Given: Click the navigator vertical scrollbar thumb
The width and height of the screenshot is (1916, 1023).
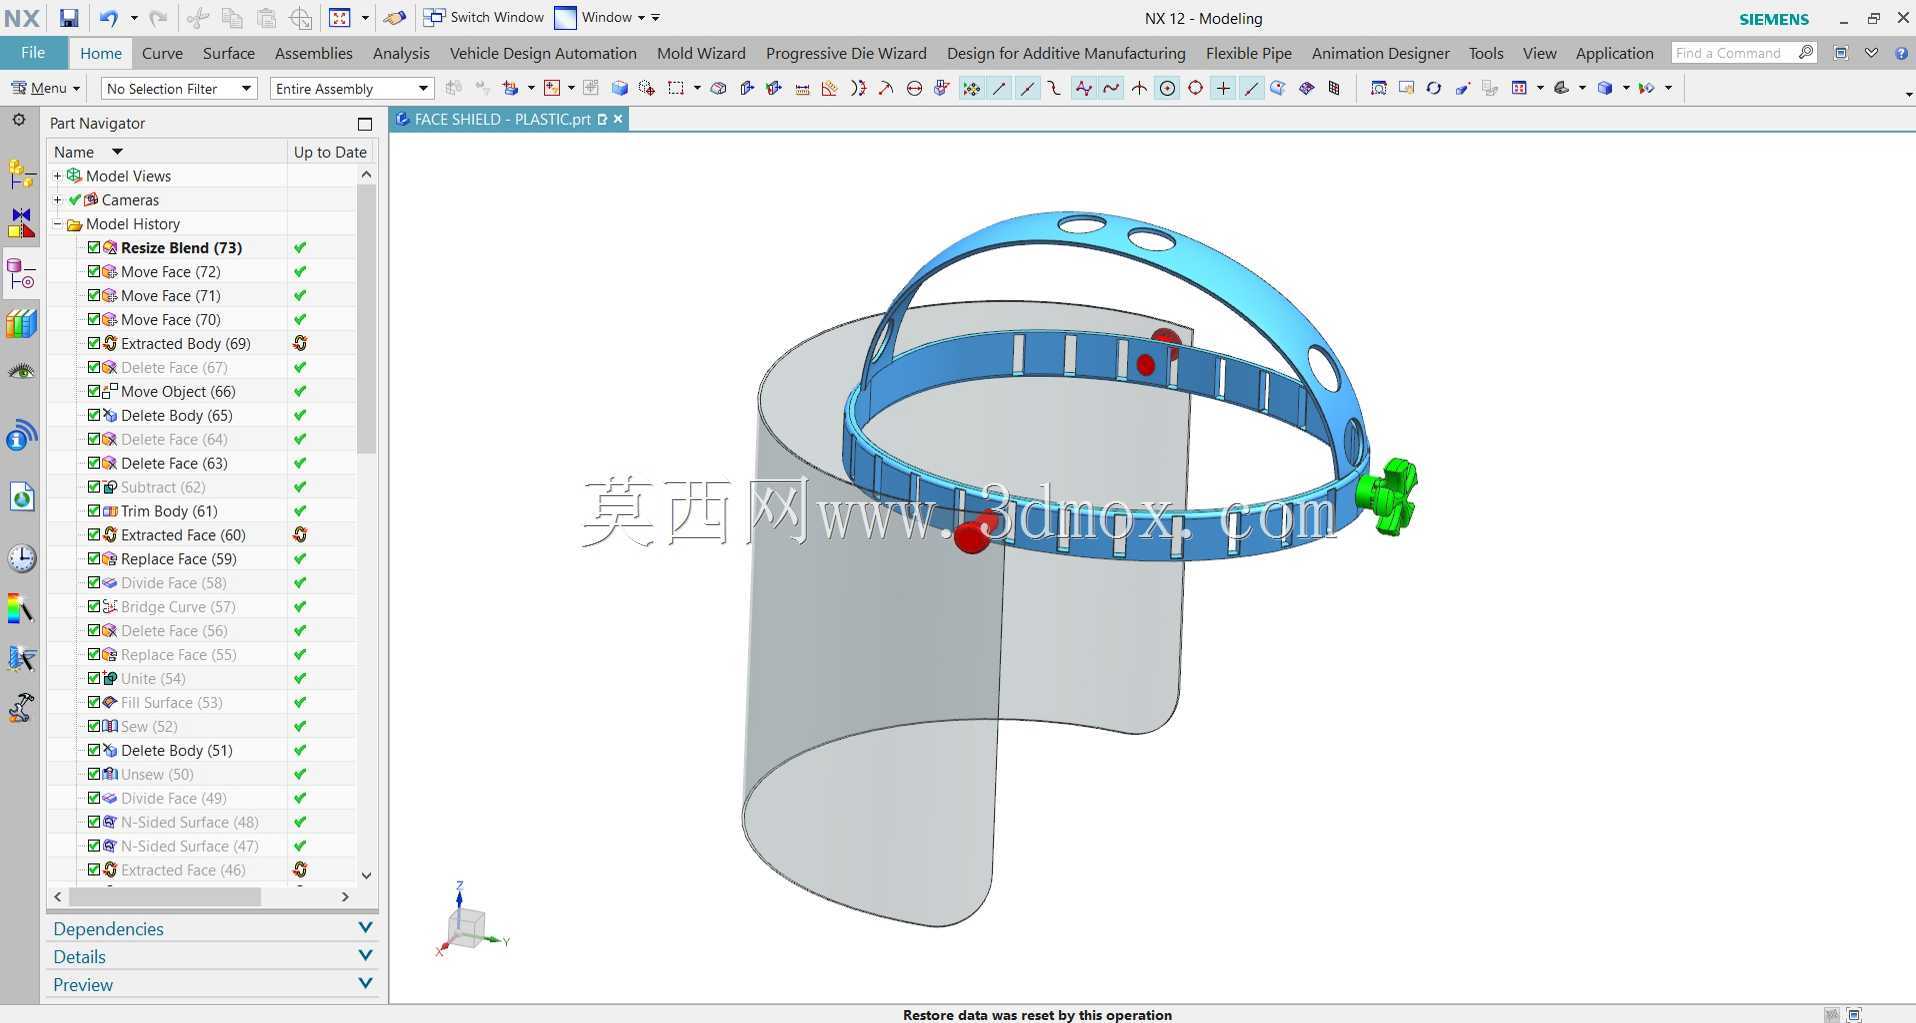Looking at the screenshot, I should coord(366,320).
